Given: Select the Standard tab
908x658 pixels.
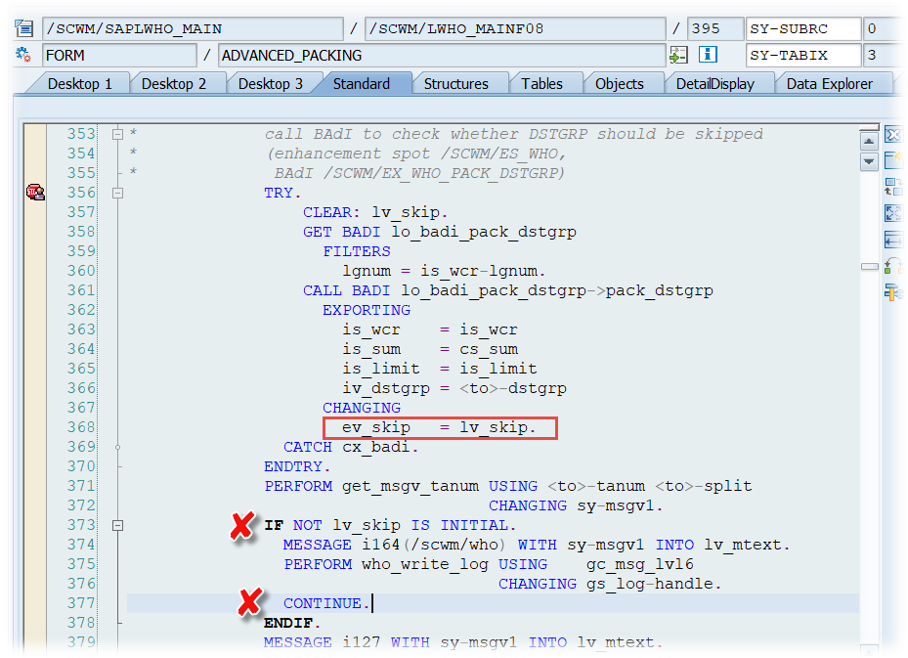Looking at the screenshot, I should pos(361,84).
